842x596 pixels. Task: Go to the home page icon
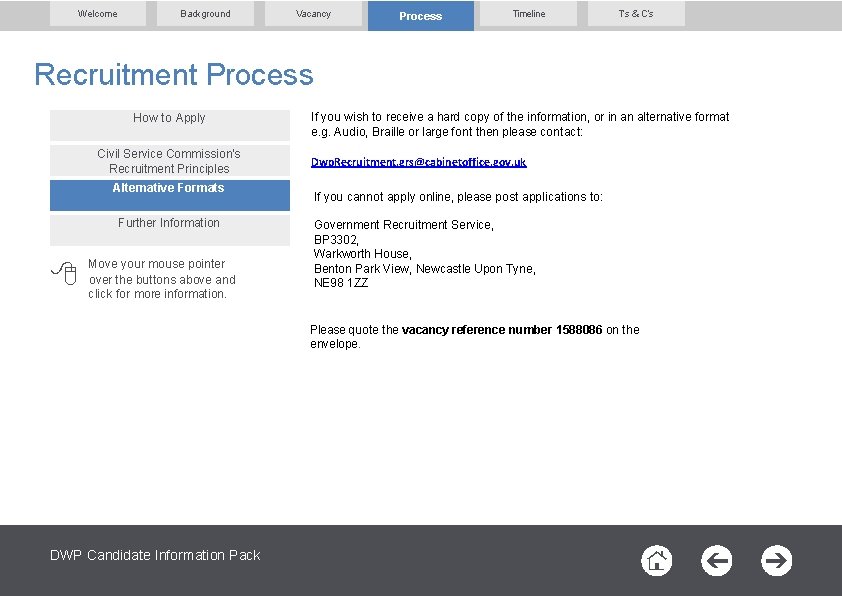[656, 561]
